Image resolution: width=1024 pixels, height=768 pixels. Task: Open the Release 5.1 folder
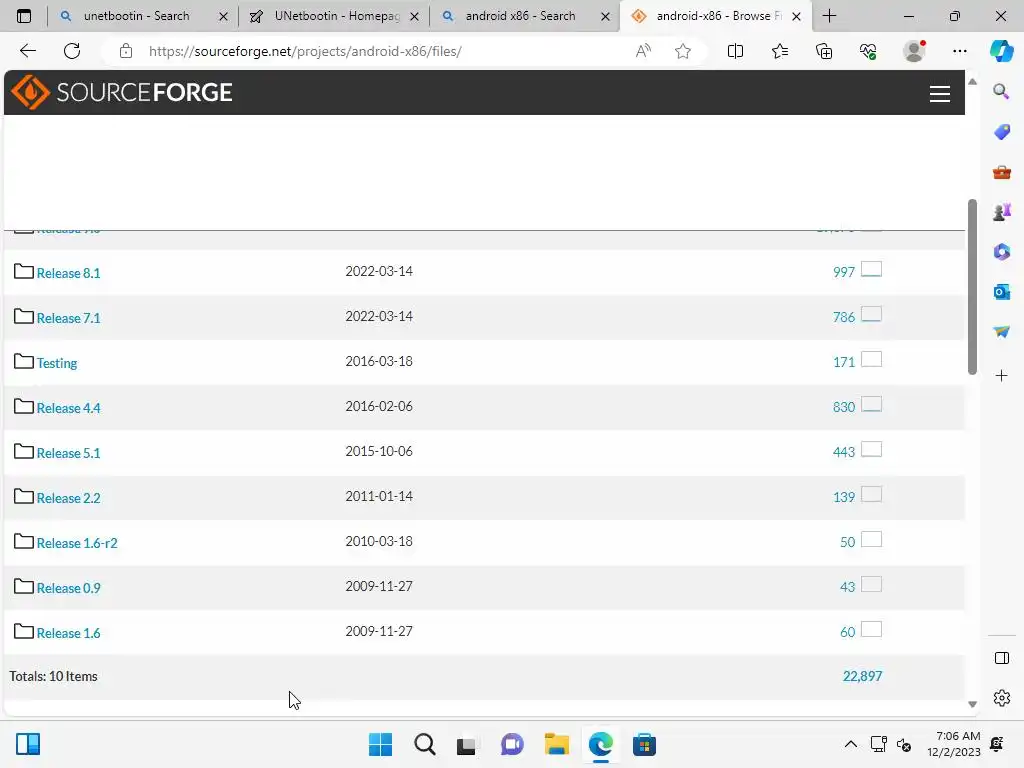[x=68, y=453]
